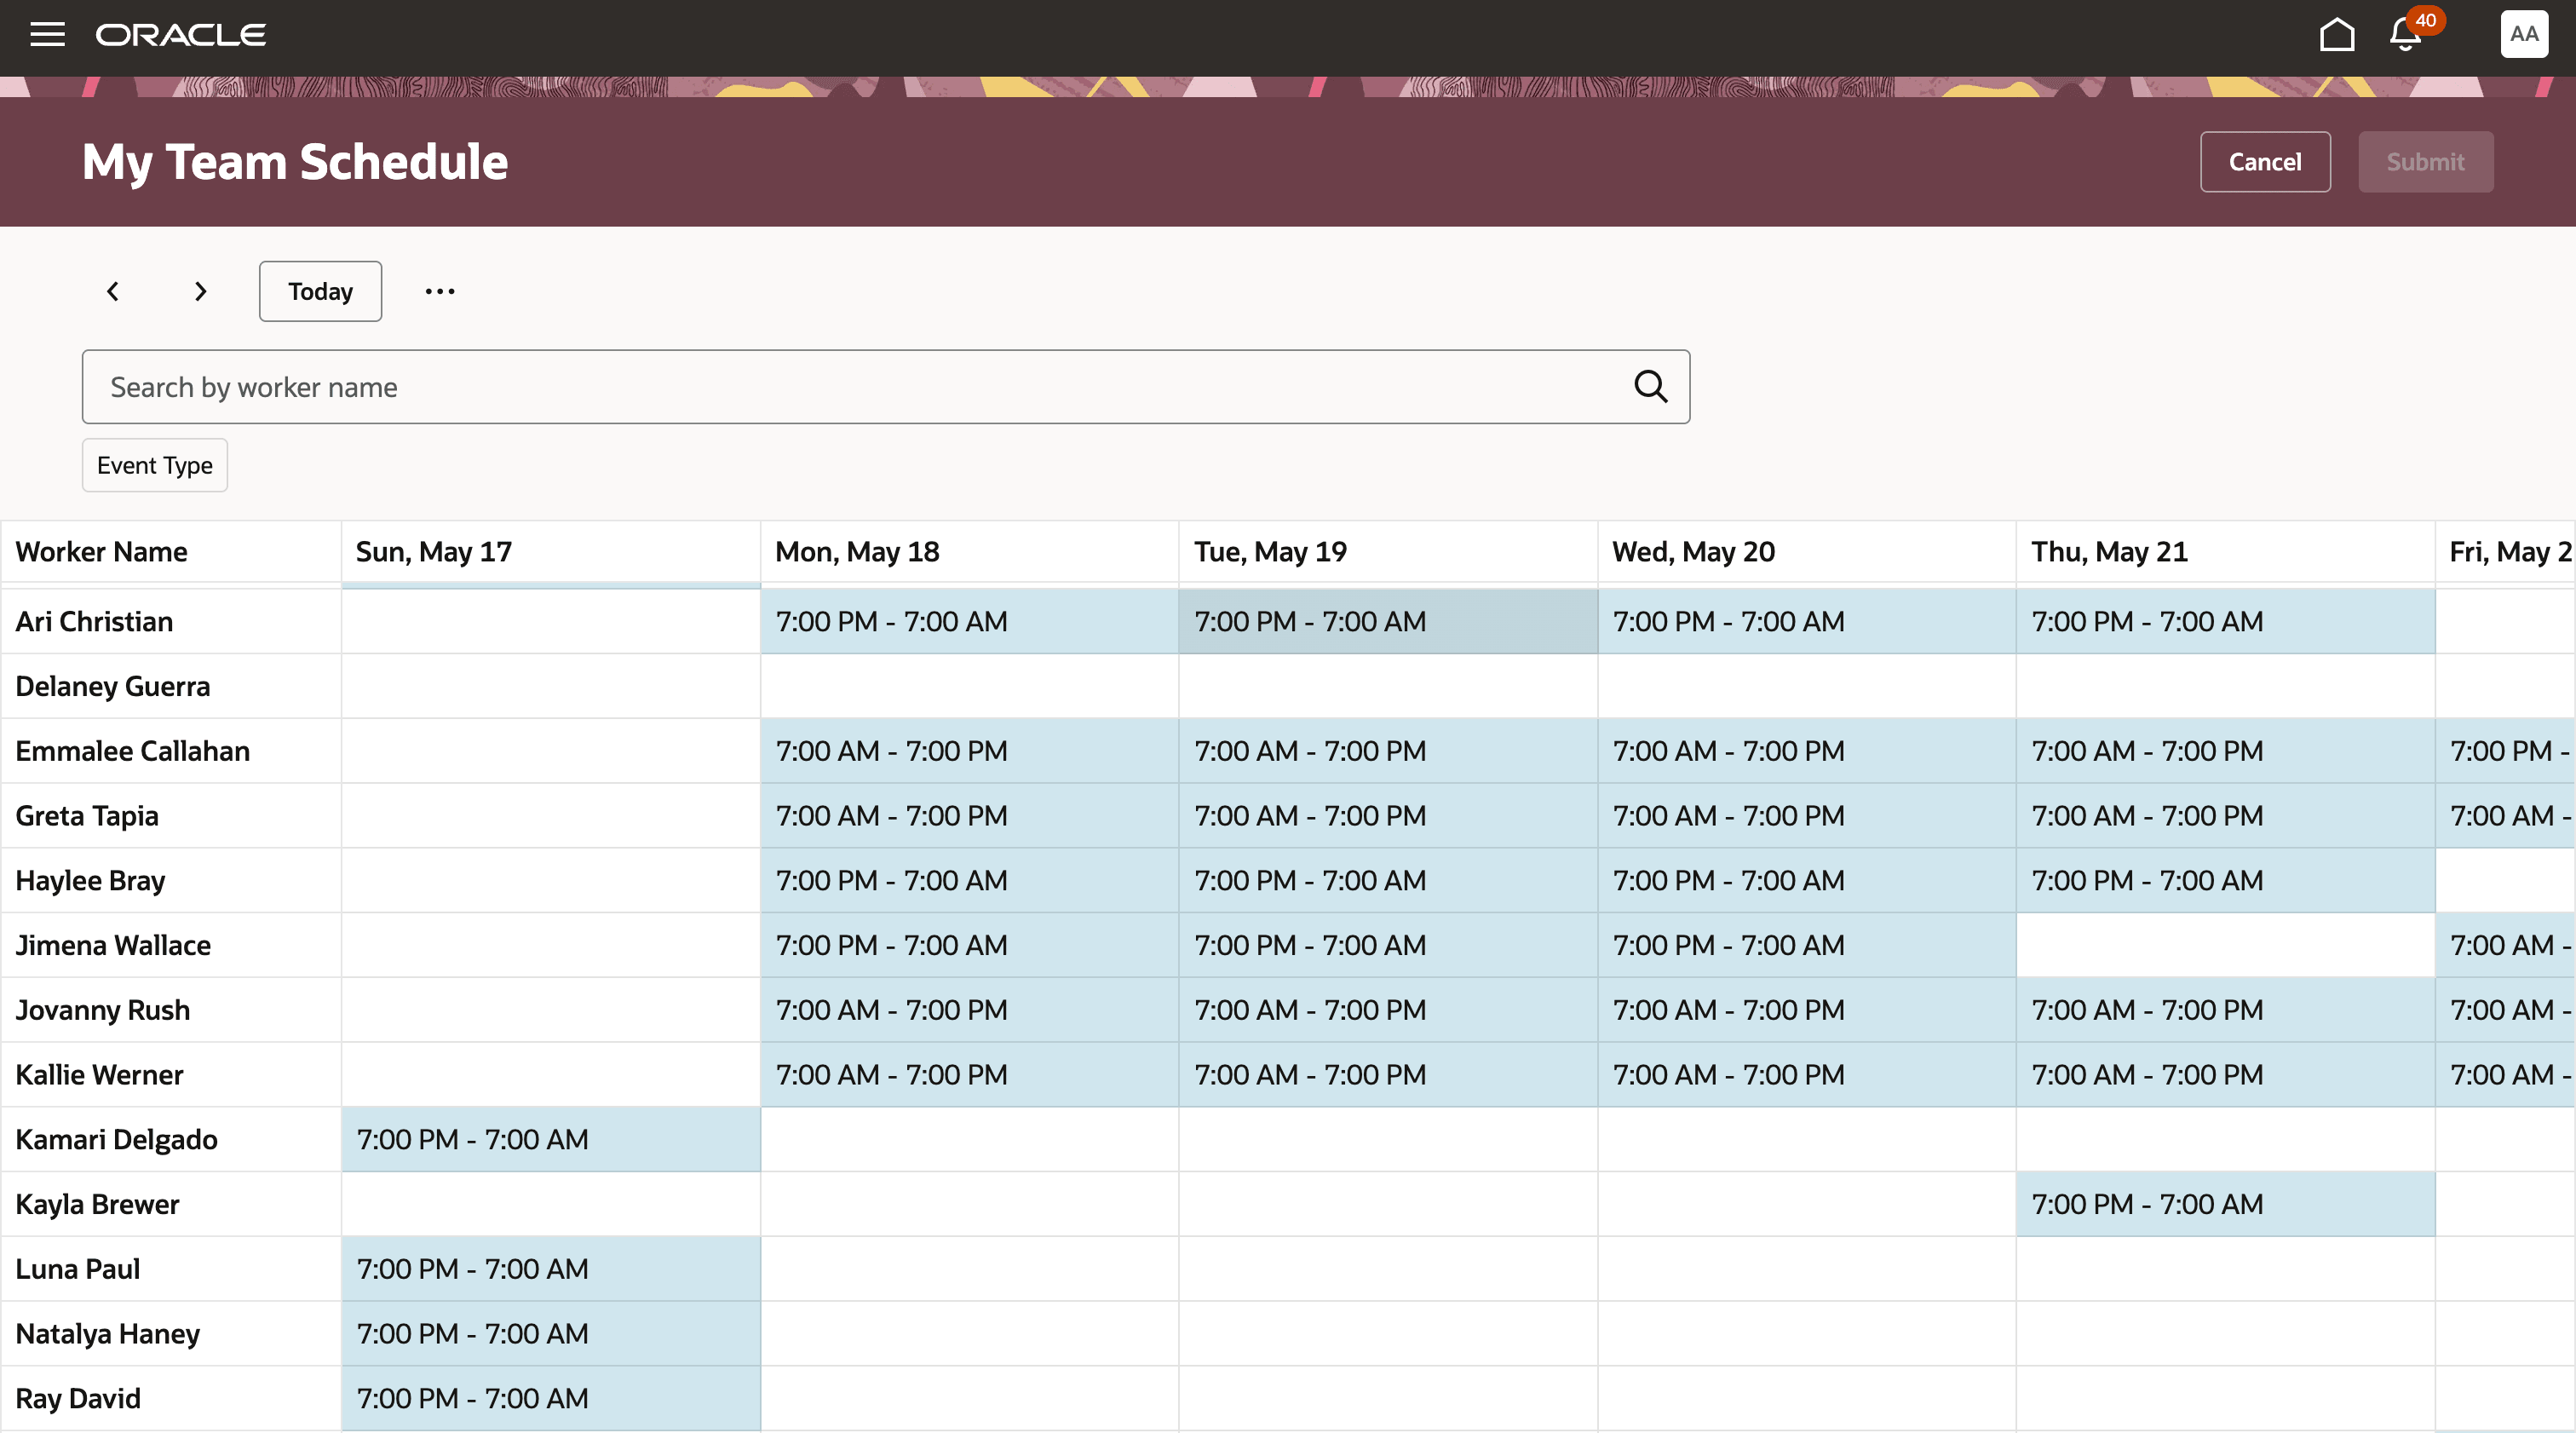2576x1433 pixels.
Task: Open Kallie Werner's Thursday May 21 shift
Action: coord(2226,1075)
